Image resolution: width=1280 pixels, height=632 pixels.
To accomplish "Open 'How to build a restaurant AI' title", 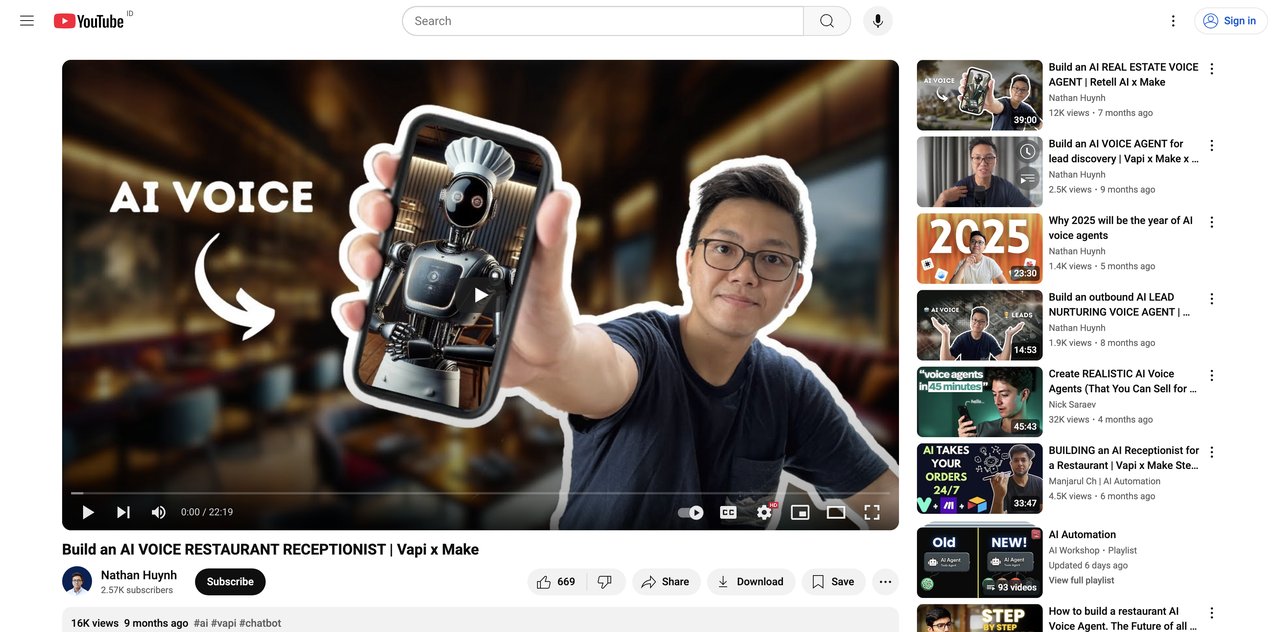I will 1123,618.
